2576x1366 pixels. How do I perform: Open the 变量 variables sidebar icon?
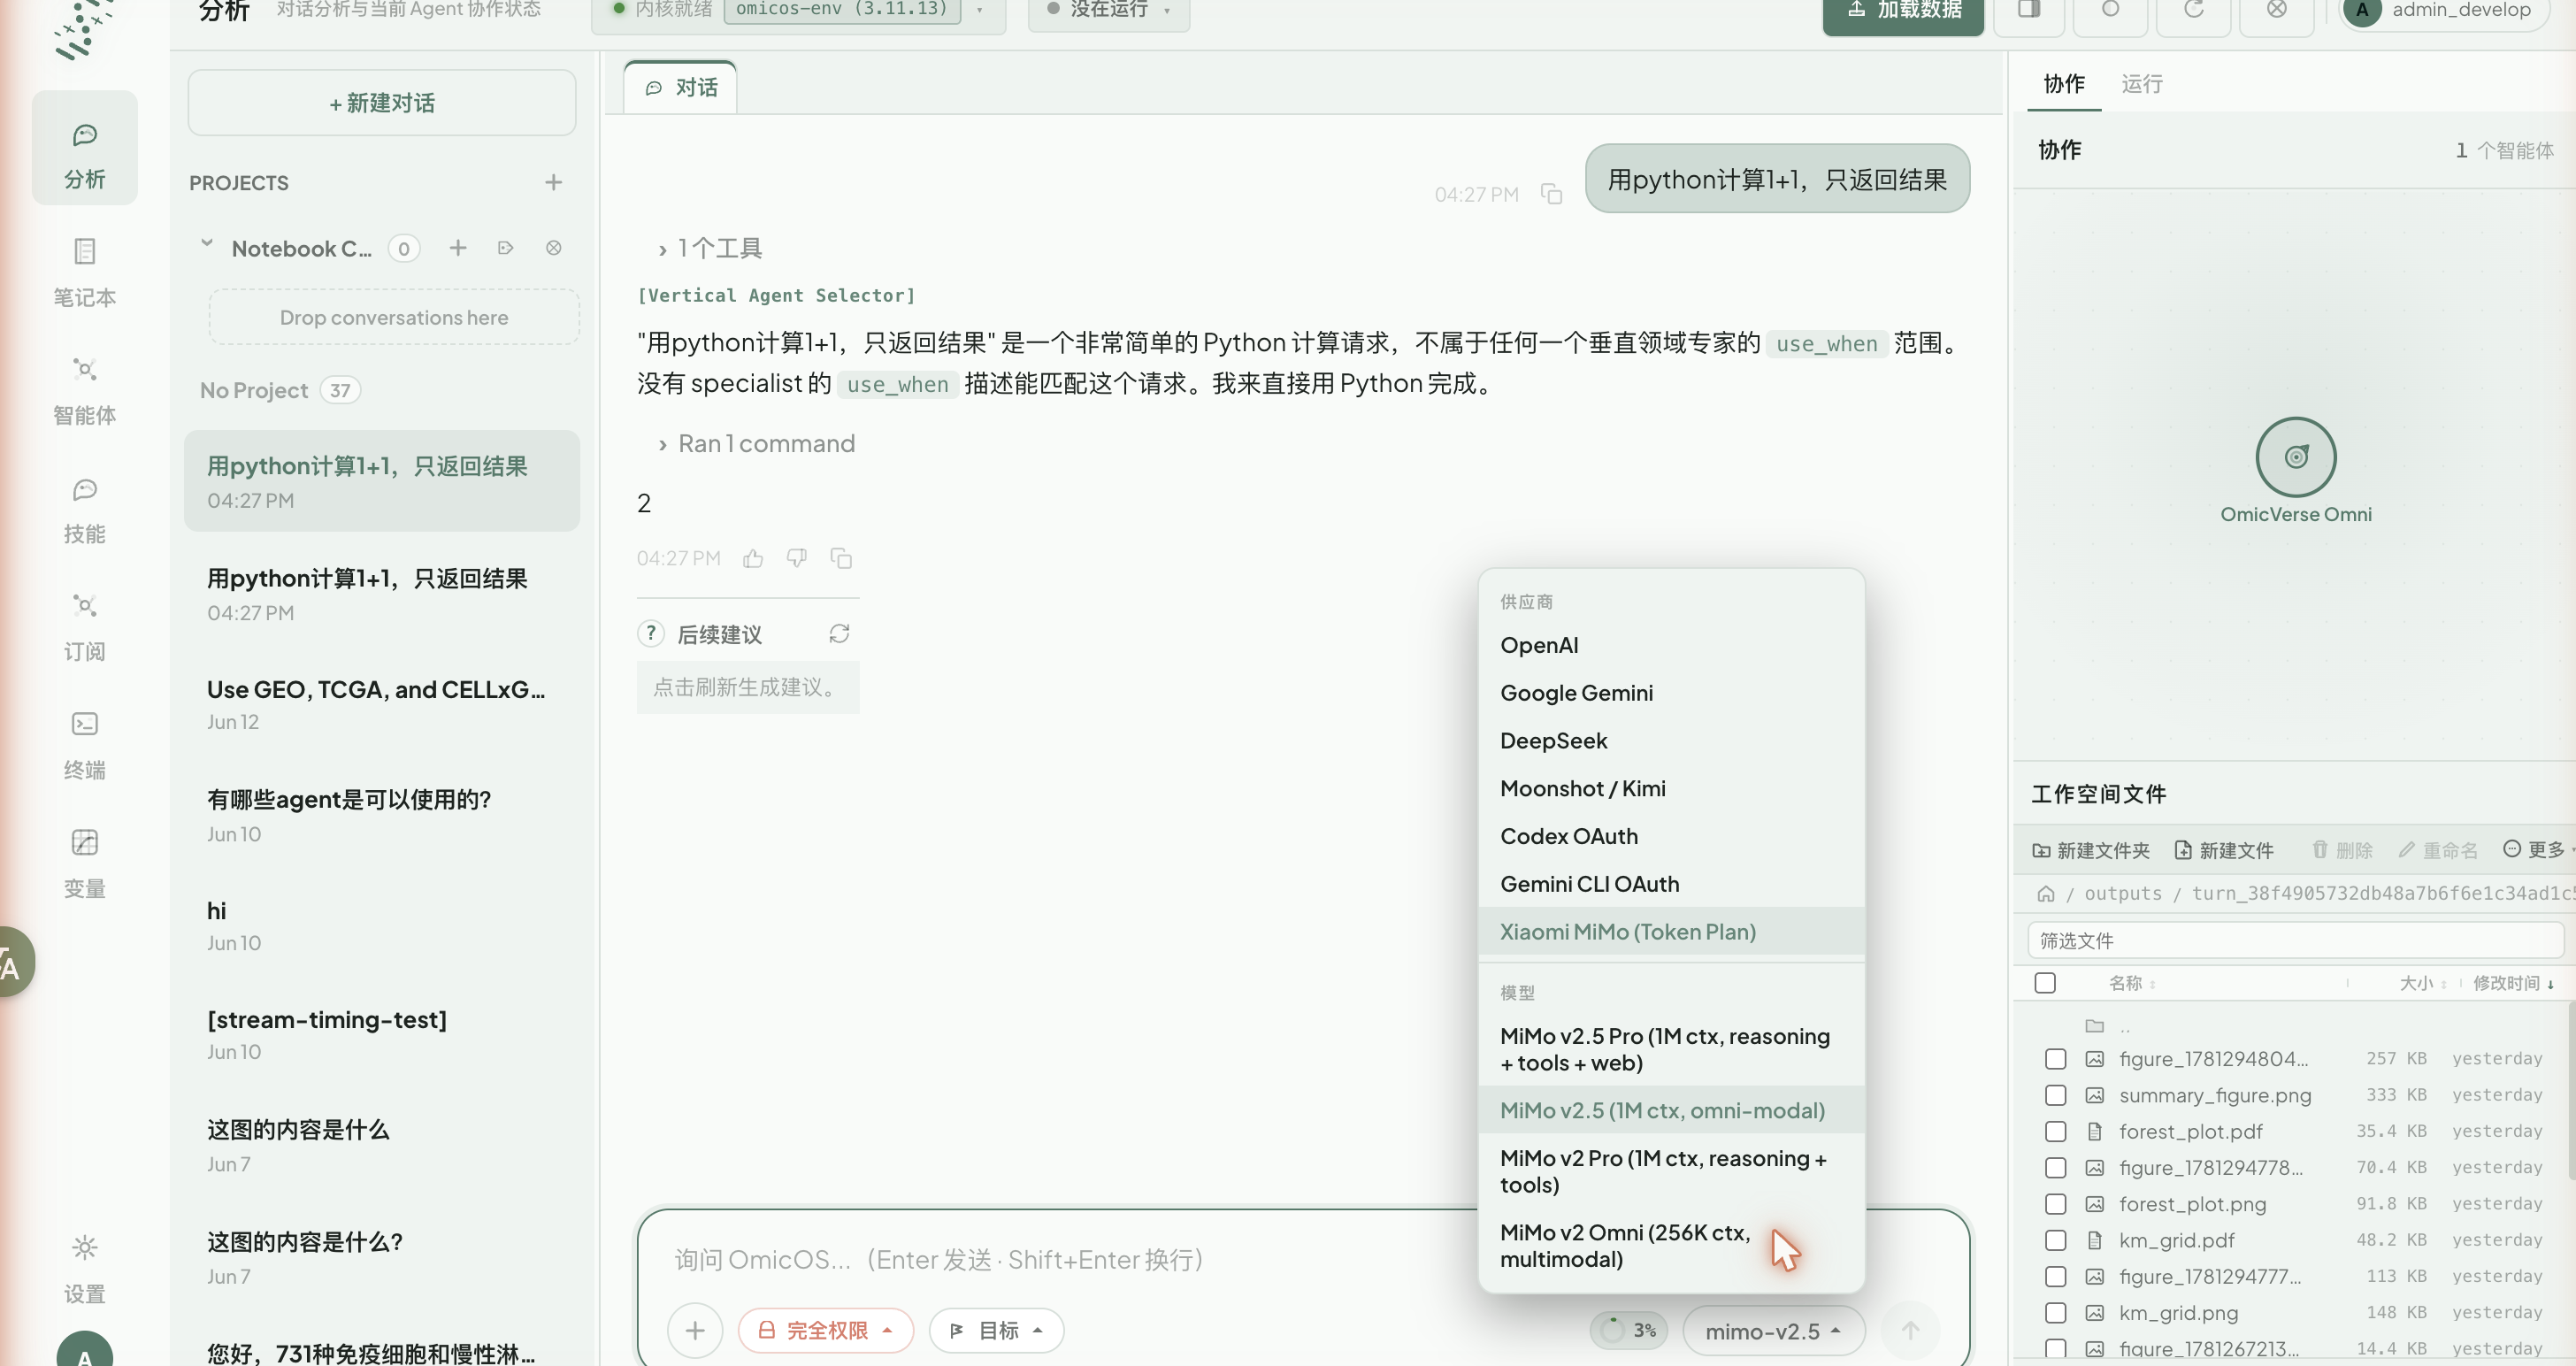[84, 862]
